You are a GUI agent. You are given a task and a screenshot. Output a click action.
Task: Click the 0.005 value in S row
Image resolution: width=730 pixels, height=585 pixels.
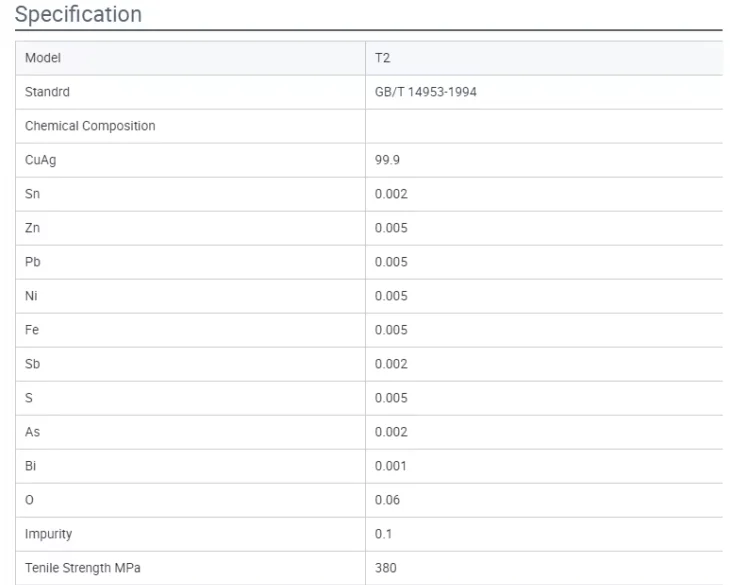(x=390, y=397)
